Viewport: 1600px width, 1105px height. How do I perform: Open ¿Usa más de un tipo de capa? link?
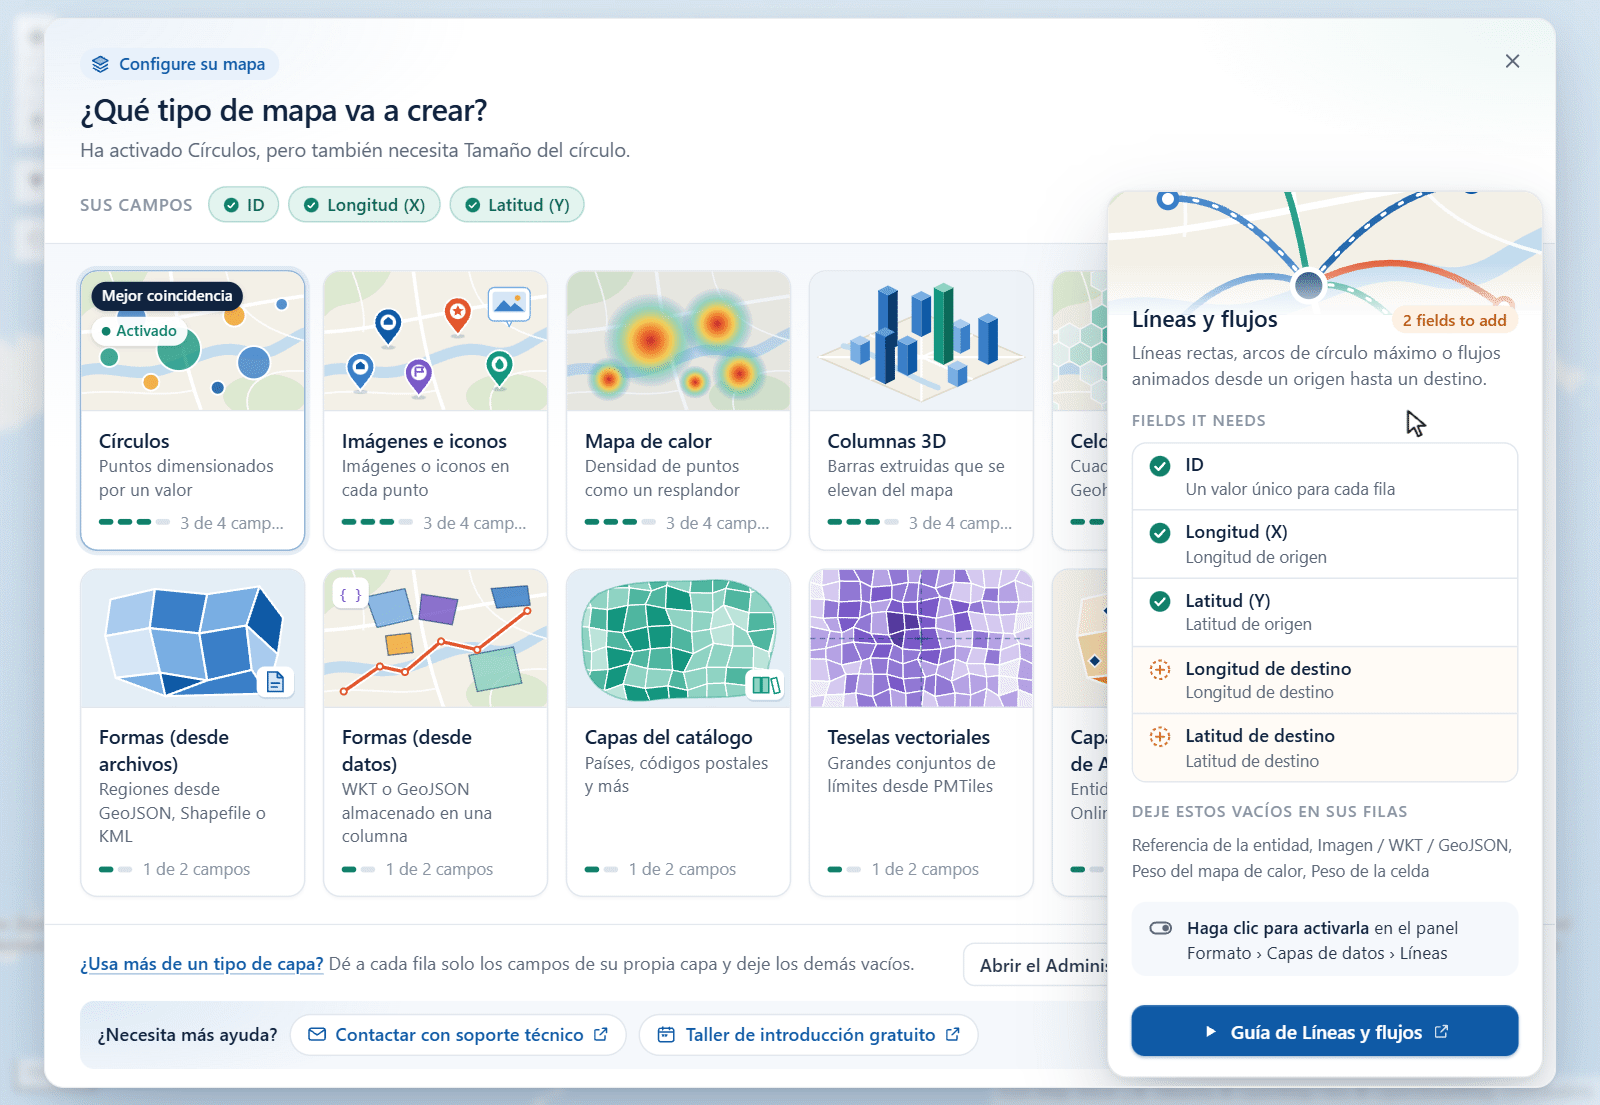pyautogui.click(x=202, y=964)
